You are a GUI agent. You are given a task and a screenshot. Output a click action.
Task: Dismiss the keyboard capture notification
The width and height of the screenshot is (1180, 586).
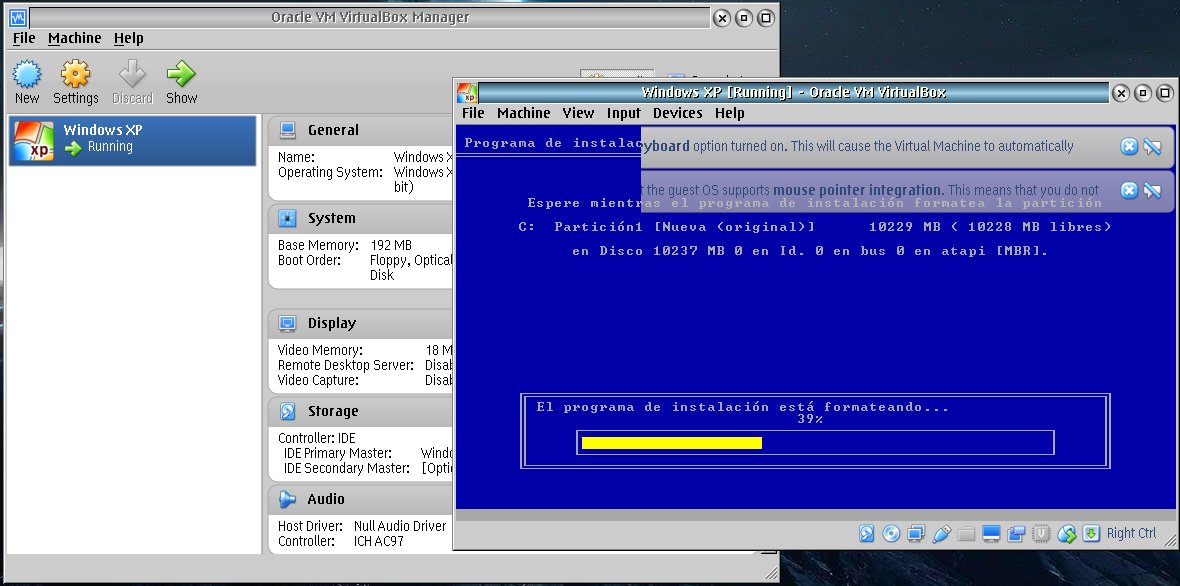click(1129, 147)
